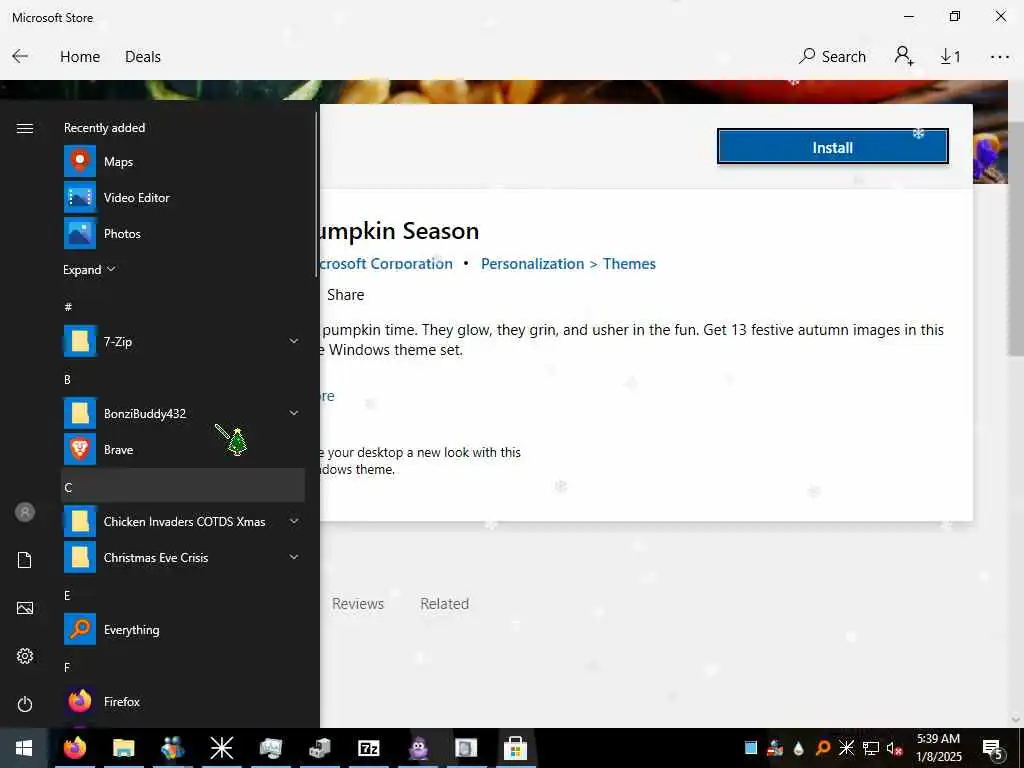Launch Firefox from Start menu list
Screen dimensions: 1024x768
point(183,701)
